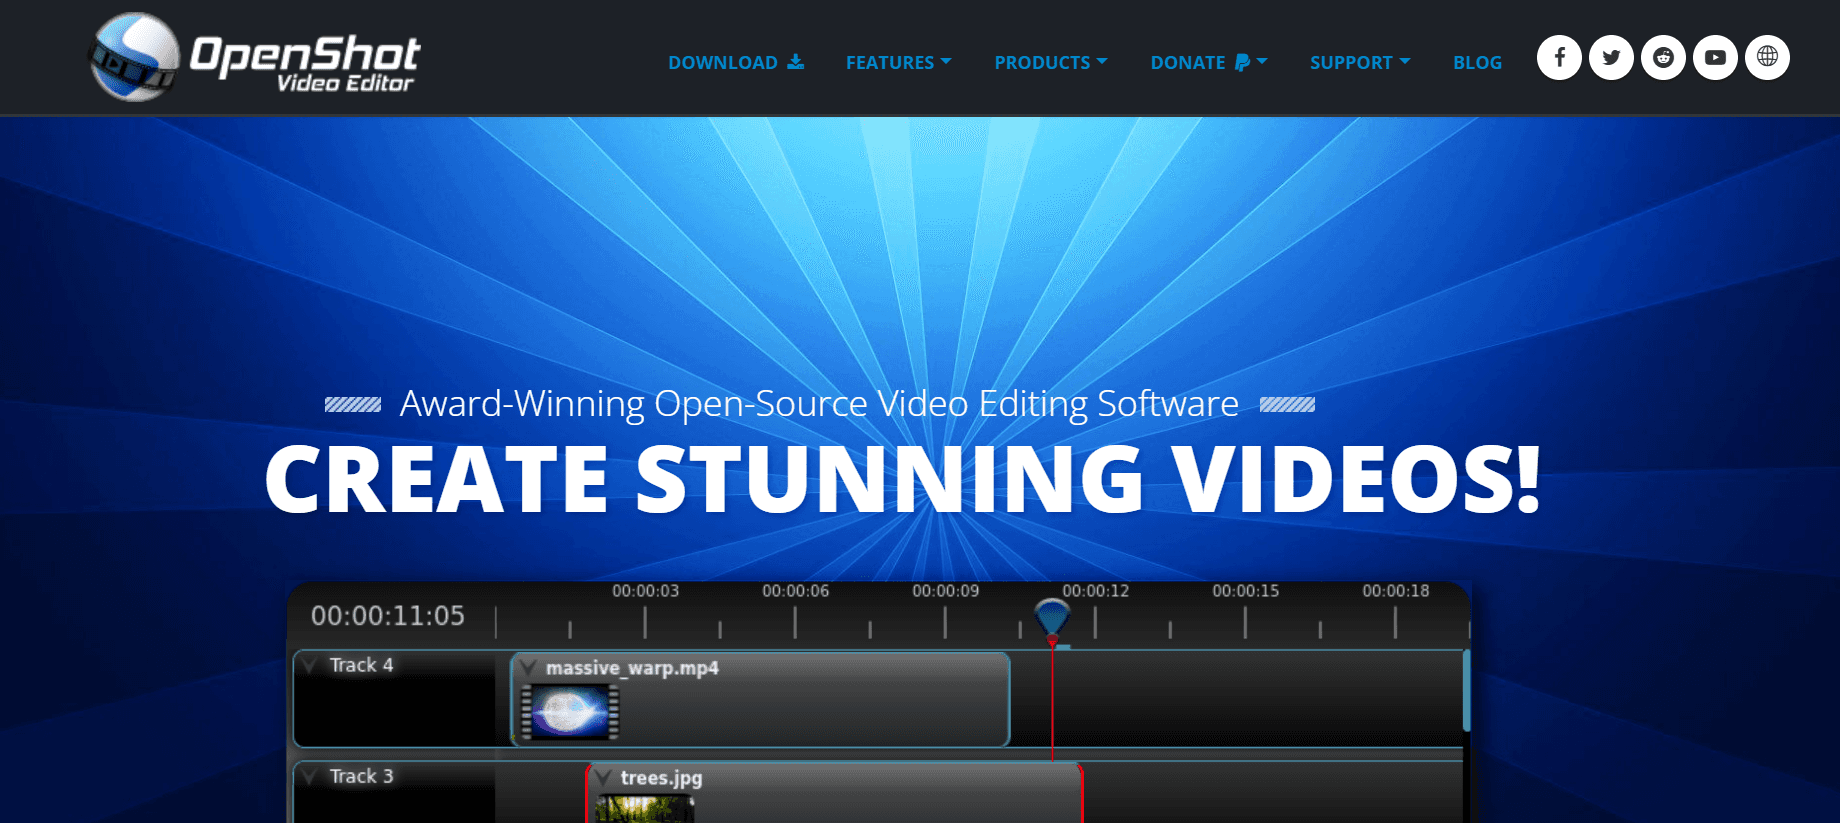Screen dimensions: 1840x823
Task: Click the CREATE STUNNING VIDEOS! headline
Action: coord(902,479)
